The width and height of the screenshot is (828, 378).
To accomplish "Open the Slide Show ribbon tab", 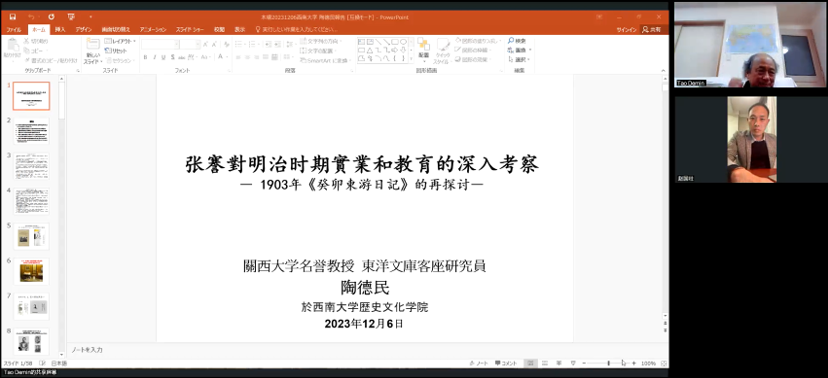I will tap(190, 30).
